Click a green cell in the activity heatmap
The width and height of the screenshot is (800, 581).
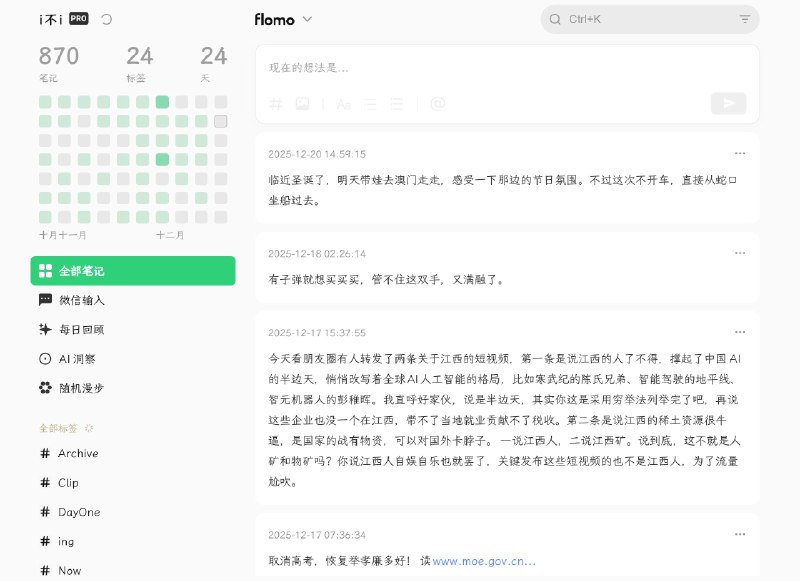[160, 101]
